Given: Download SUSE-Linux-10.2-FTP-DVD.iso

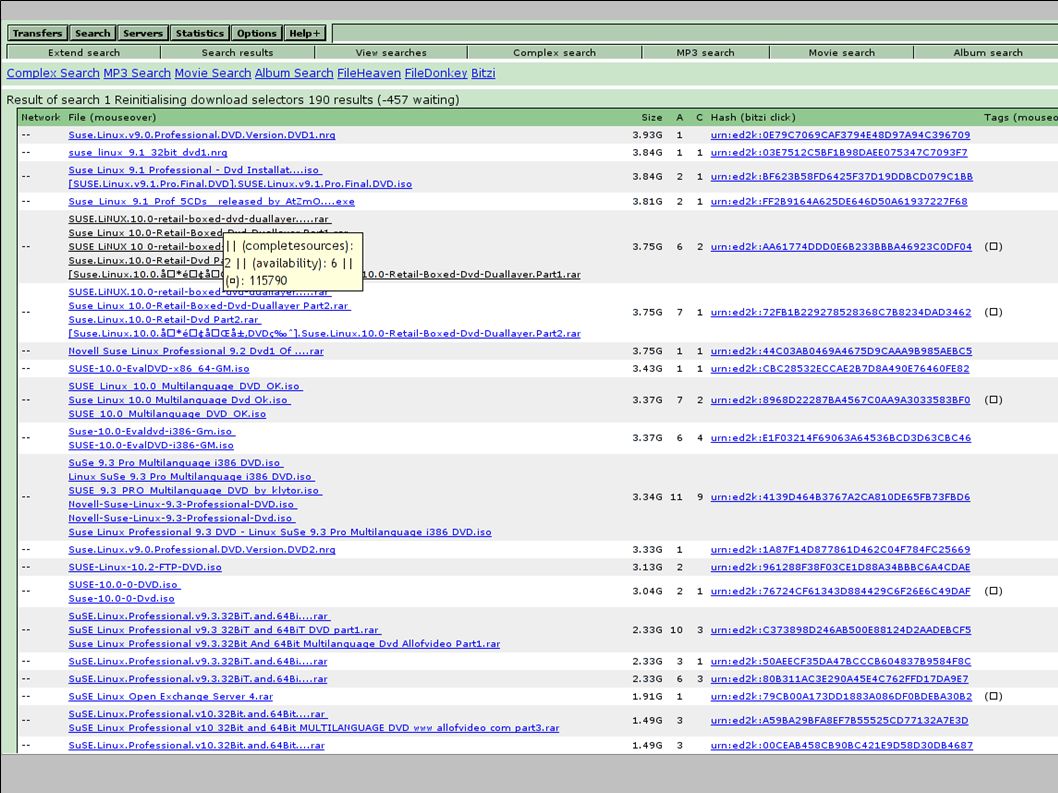Looking at the screenshot, I should [x=145, y=567].
